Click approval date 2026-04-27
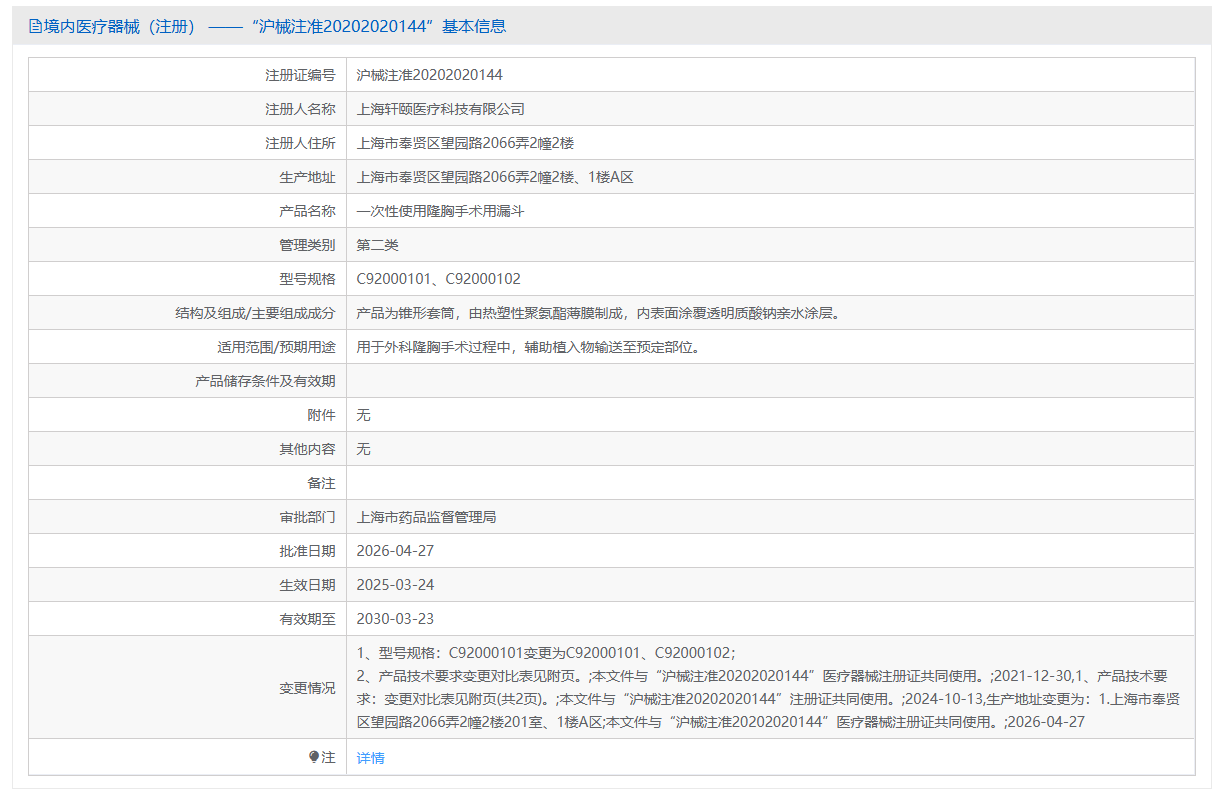The width and height of the screenshot is (1226, 799). [x=395, y=551]
